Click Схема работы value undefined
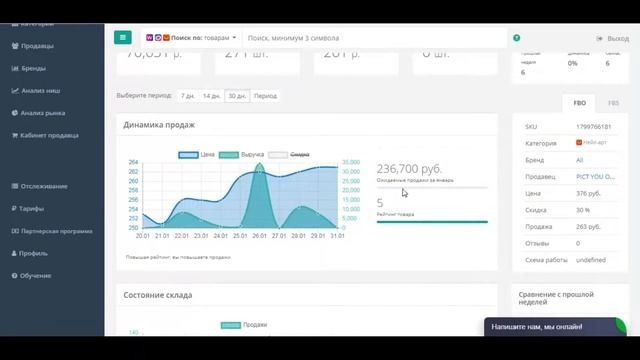This screenshot has height=360, width=640. point(591,260)
